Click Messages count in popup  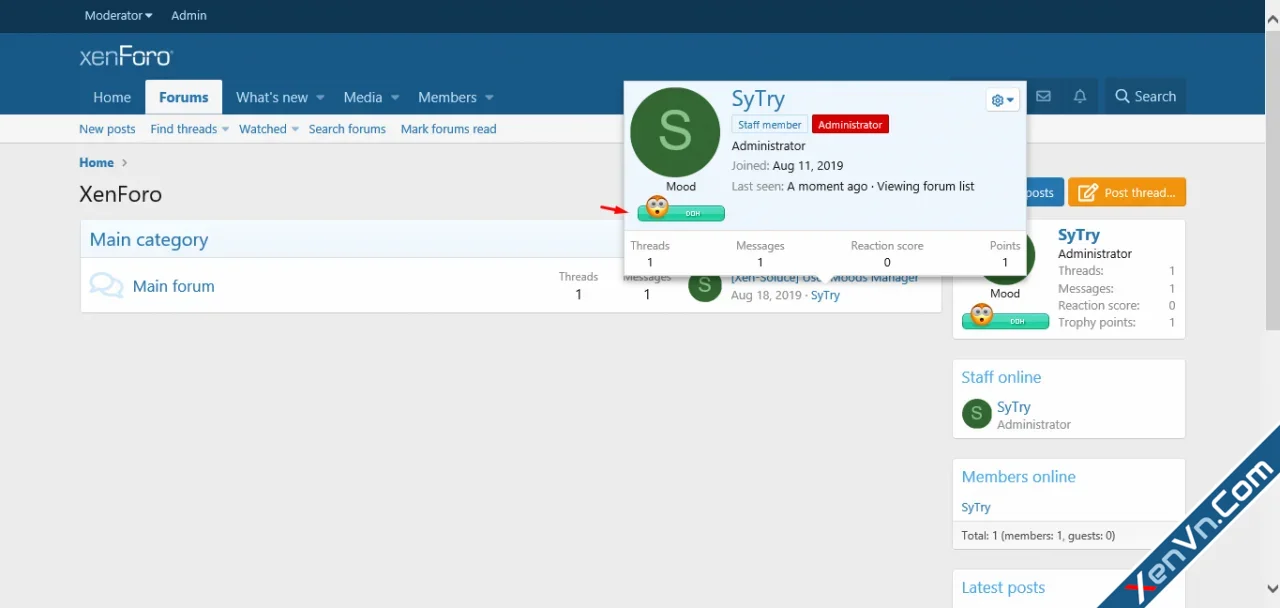(x=760, y=263)
